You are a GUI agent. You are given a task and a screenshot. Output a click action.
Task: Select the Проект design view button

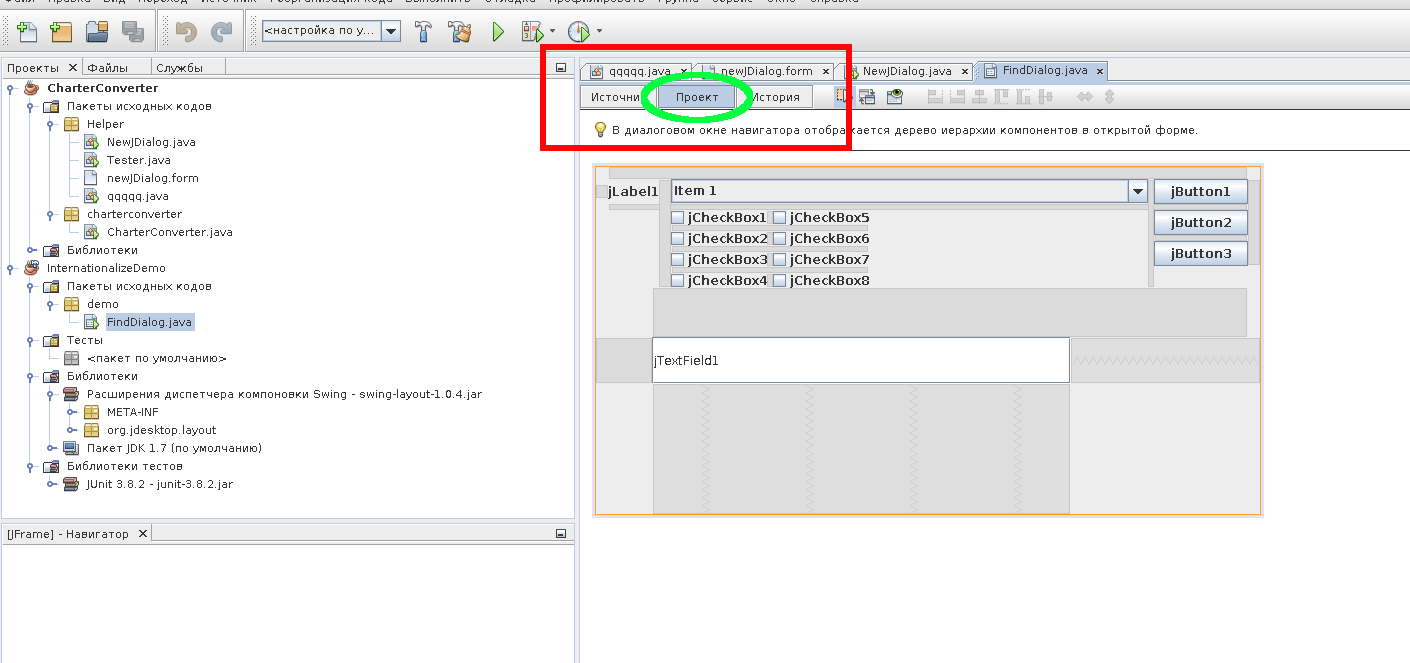(x=697, y=97)
